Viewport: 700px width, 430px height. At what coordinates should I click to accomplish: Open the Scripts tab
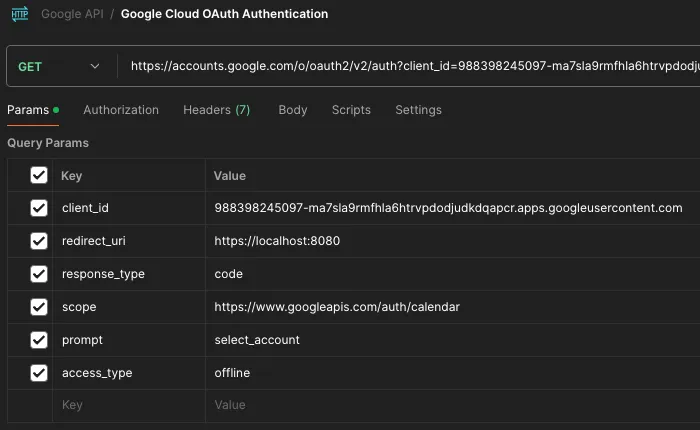(351, 110)
